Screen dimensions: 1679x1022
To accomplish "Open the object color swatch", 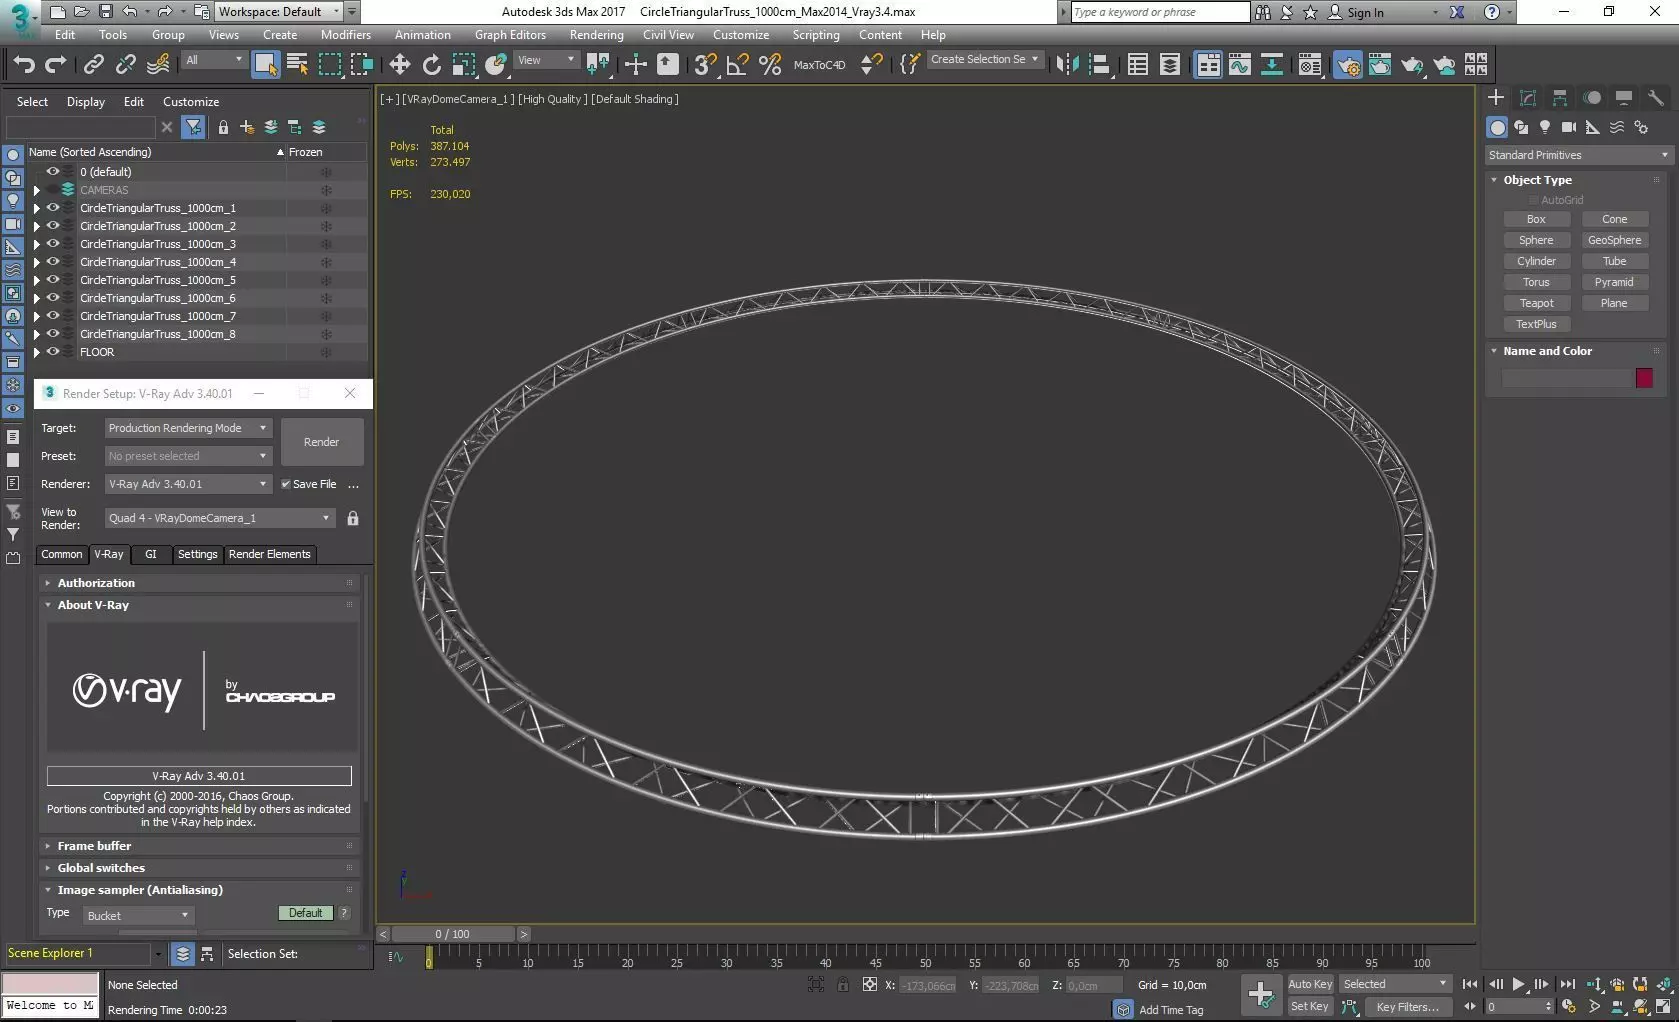I will point(1644,378).
